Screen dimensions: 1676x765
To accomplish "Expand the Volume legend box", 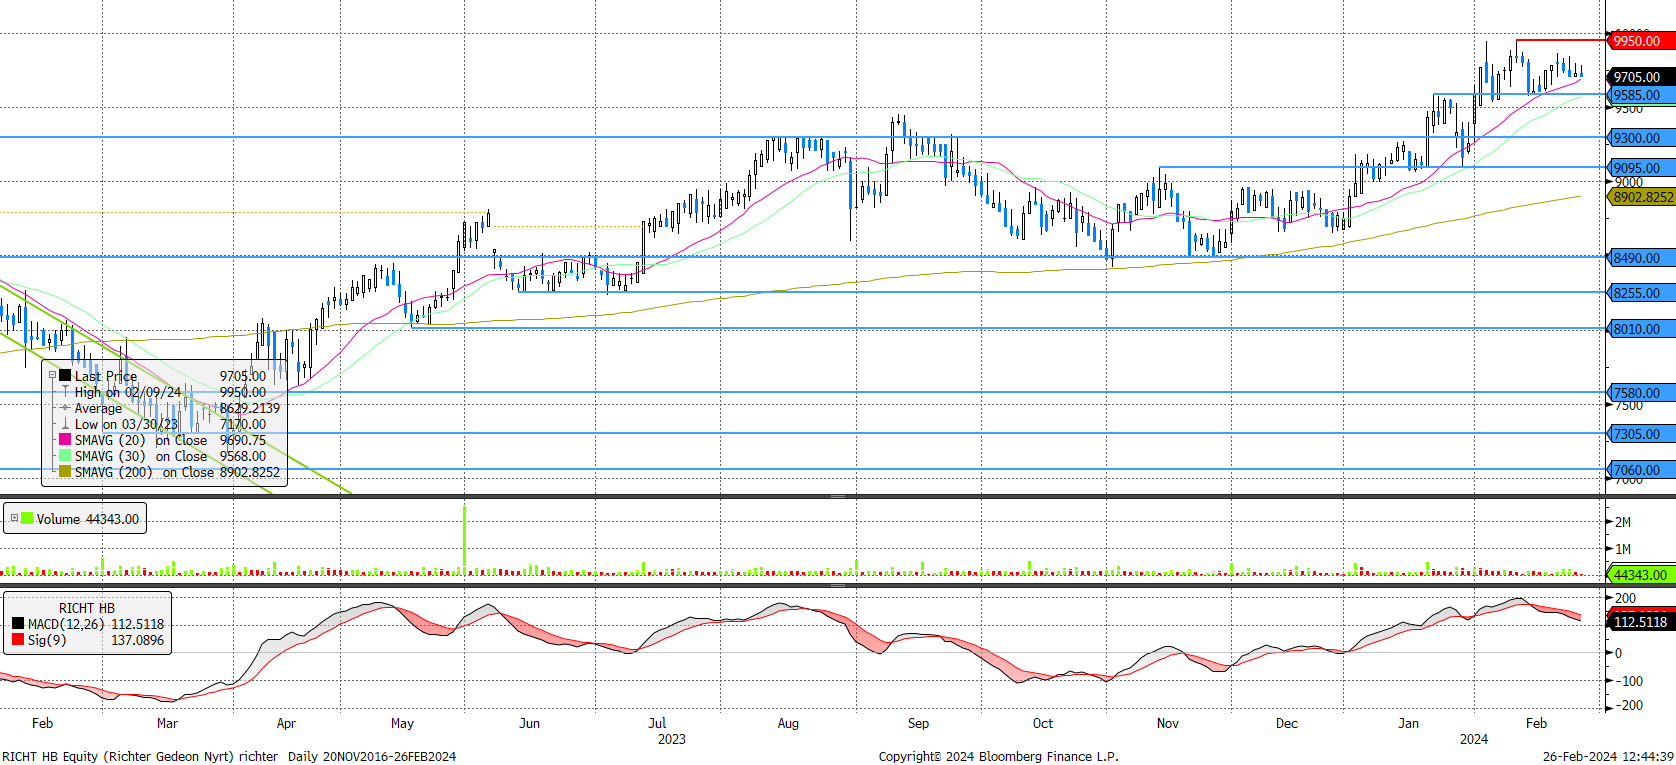I will (x=14, y=518).
